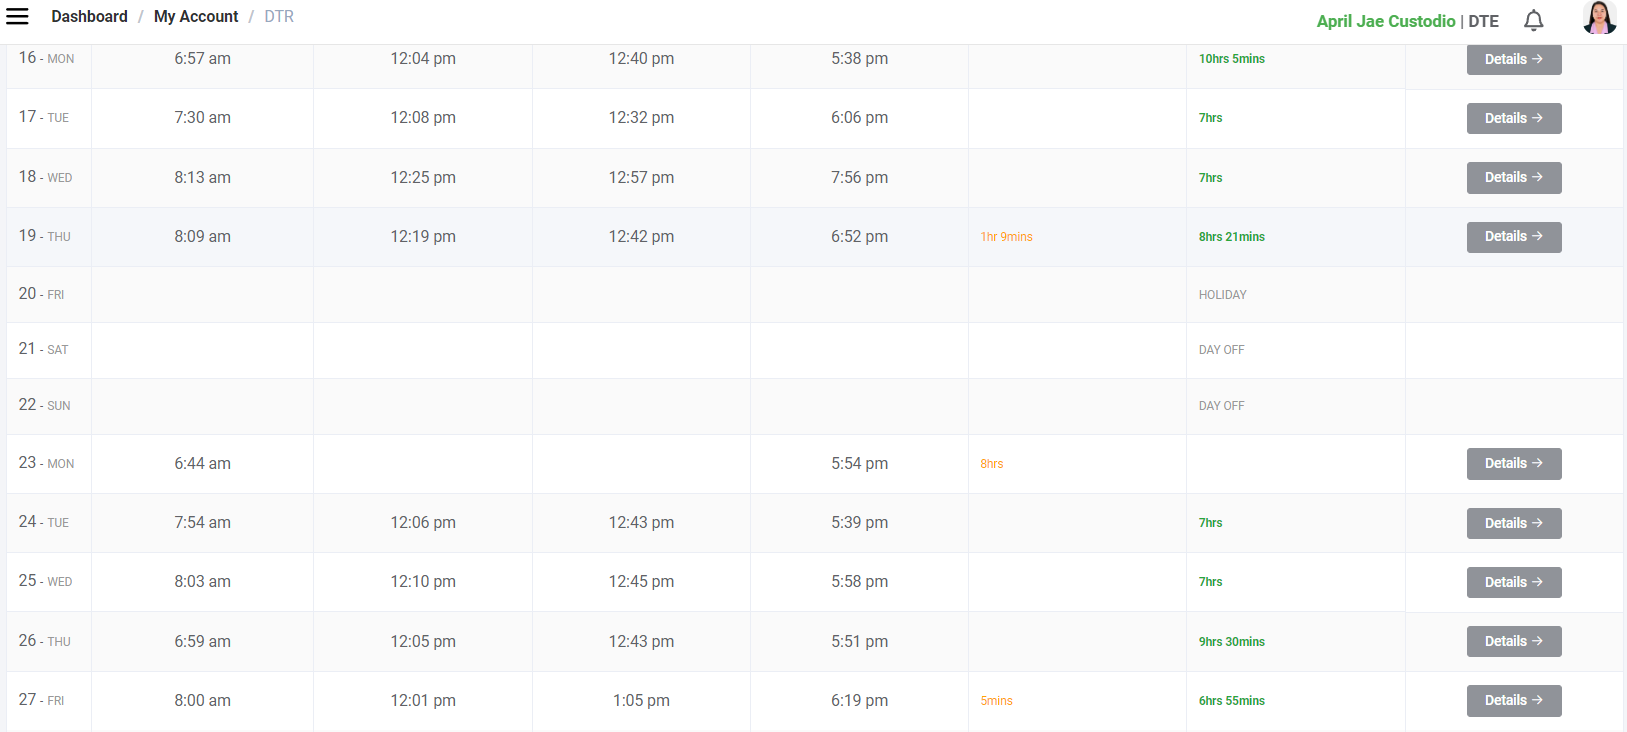1627x732 pixels.
Task: Click the notification bell icon
Action: pyautogui.click(x=1533, y=20)
